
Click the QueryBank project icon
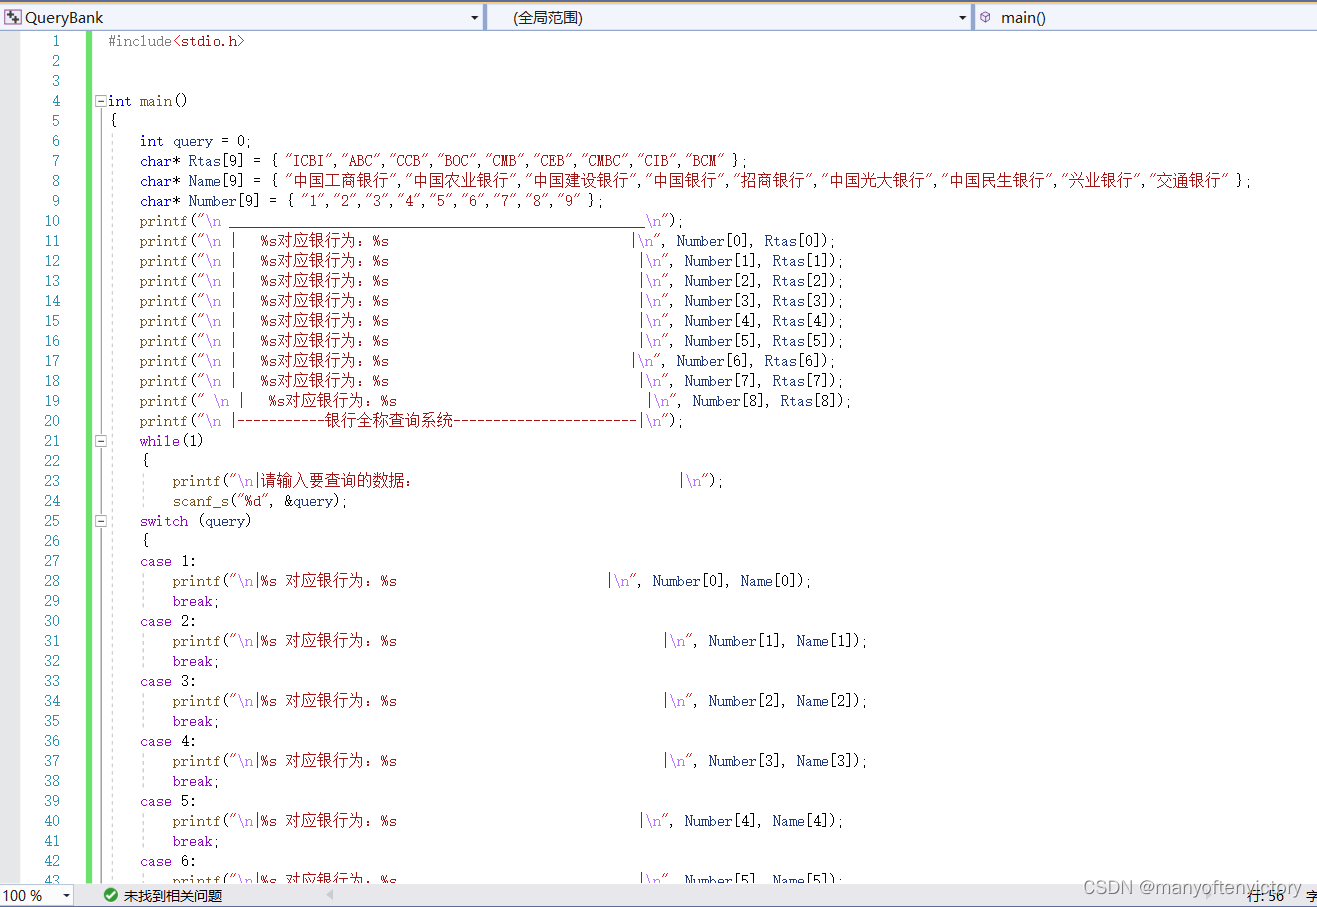(13, 17)
